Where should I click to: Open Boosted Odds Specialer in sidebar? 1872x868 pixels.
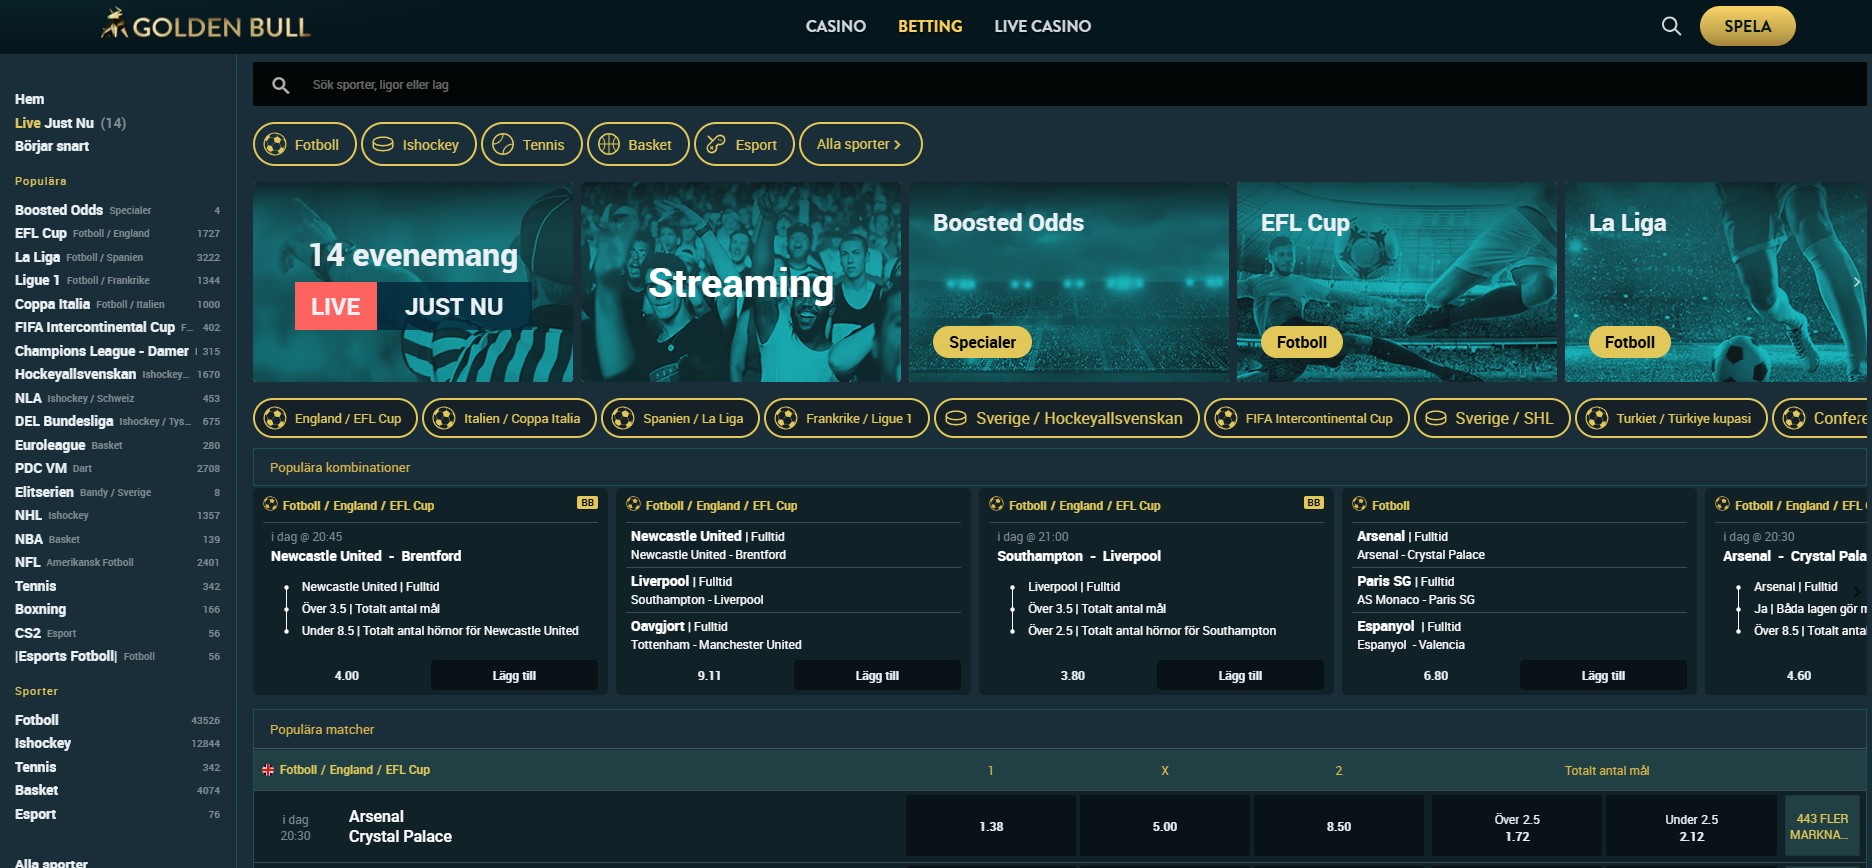click(x=117, y=210)
